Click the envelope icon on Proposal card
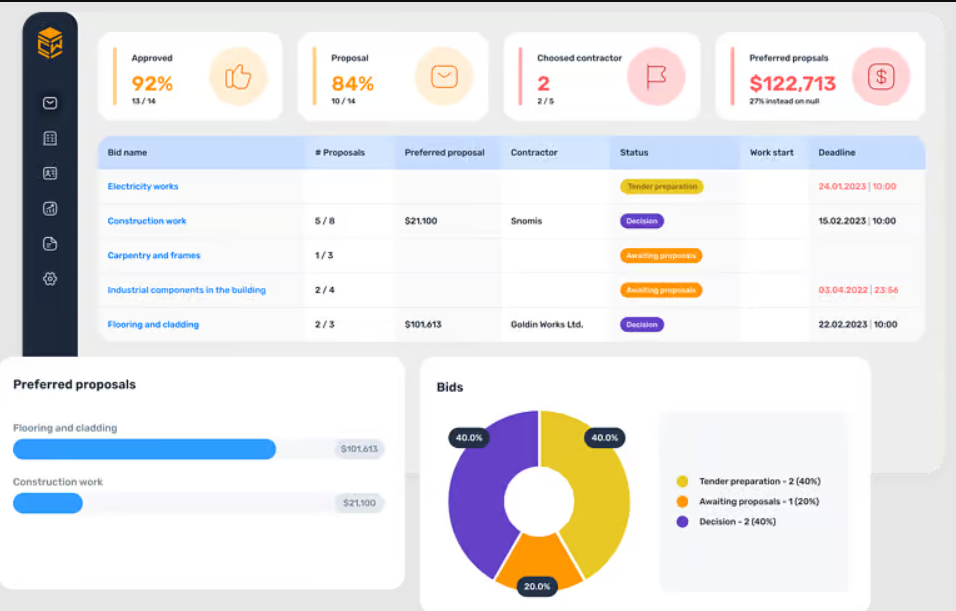 point(443,77)
